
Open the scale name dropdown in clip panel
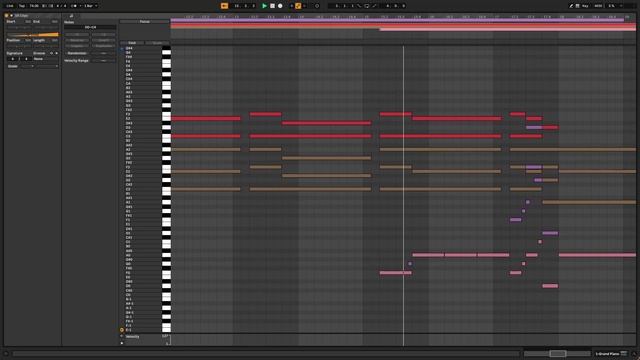click(x=48, y=66)
